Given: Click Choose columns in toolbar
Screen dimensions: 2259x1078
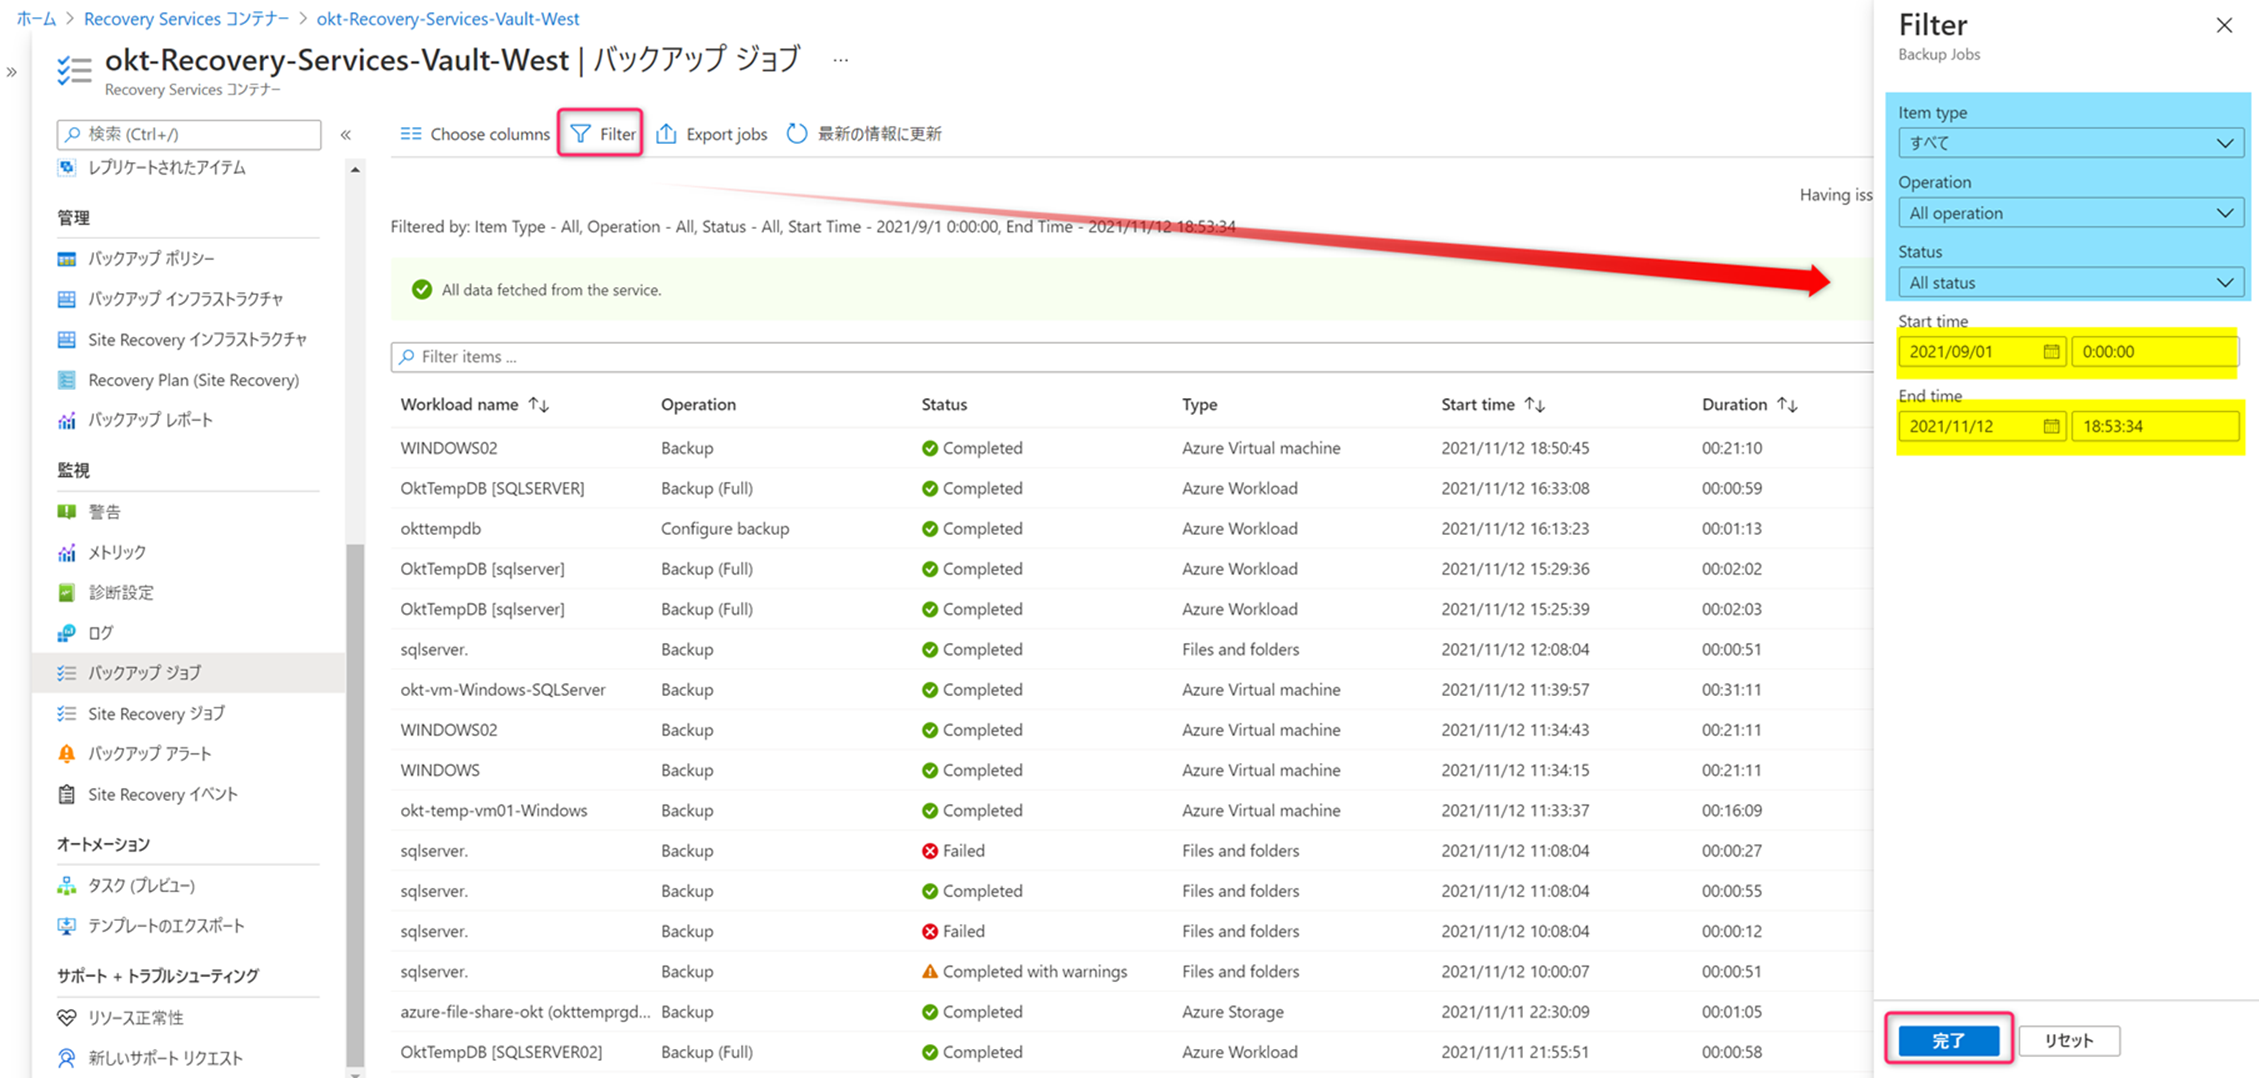Looking at the screenshot, I should pos(475,133).
